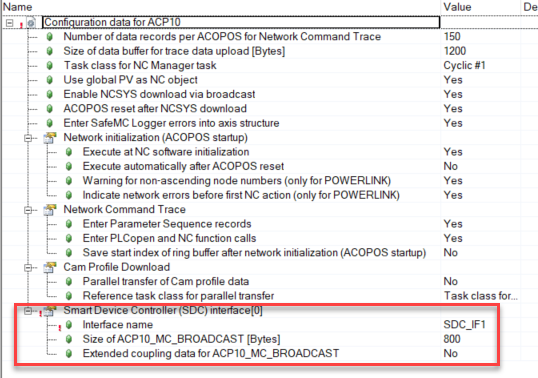Select the SDC_IF1 interface name value
The width and height of the screenshot is (538, 378).
(464, 325)
